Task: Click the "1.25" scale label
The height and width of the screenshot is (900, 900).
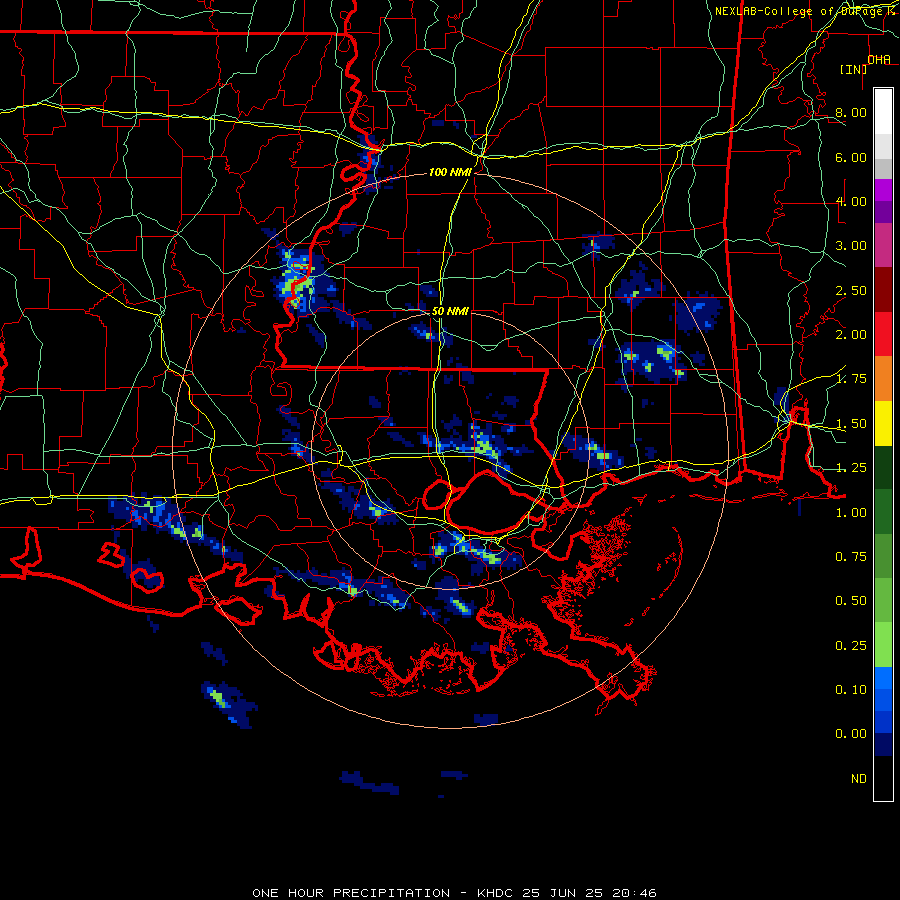Action: point(851,468)
